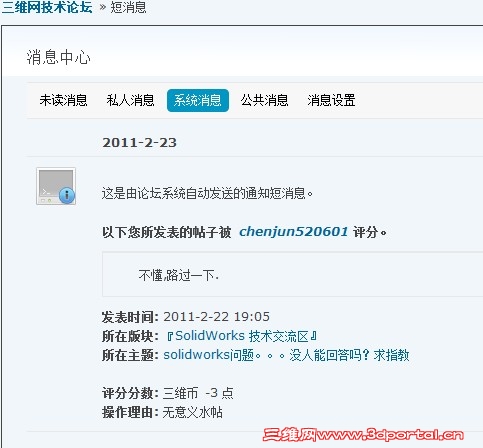This screenshot has width=483, height=448.
Task: Click the automatic notification message sentence
Action: pos(207,193)
